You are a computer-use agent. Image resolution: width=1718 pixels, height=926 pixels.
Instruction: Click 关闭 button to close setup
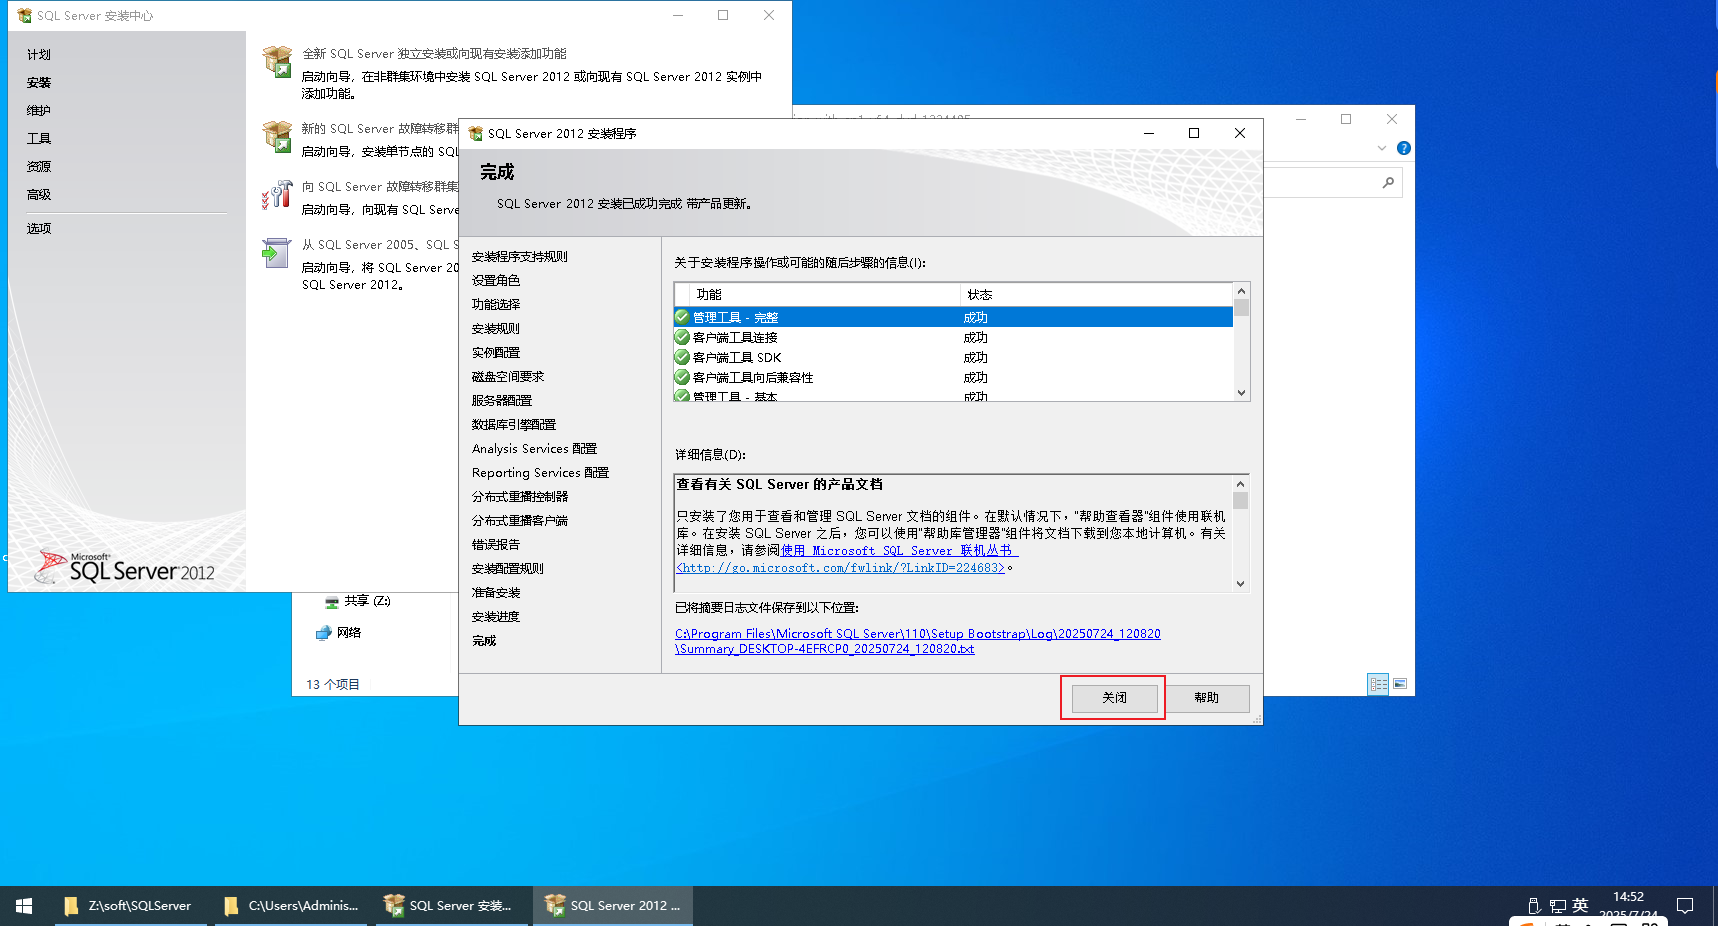(x=1114, y=698)
